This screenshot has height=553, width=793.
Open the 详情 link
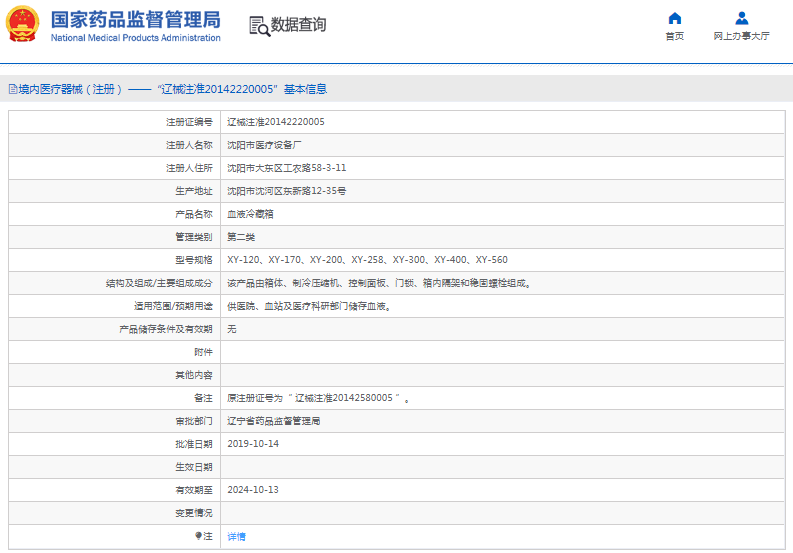coord(236,536)
